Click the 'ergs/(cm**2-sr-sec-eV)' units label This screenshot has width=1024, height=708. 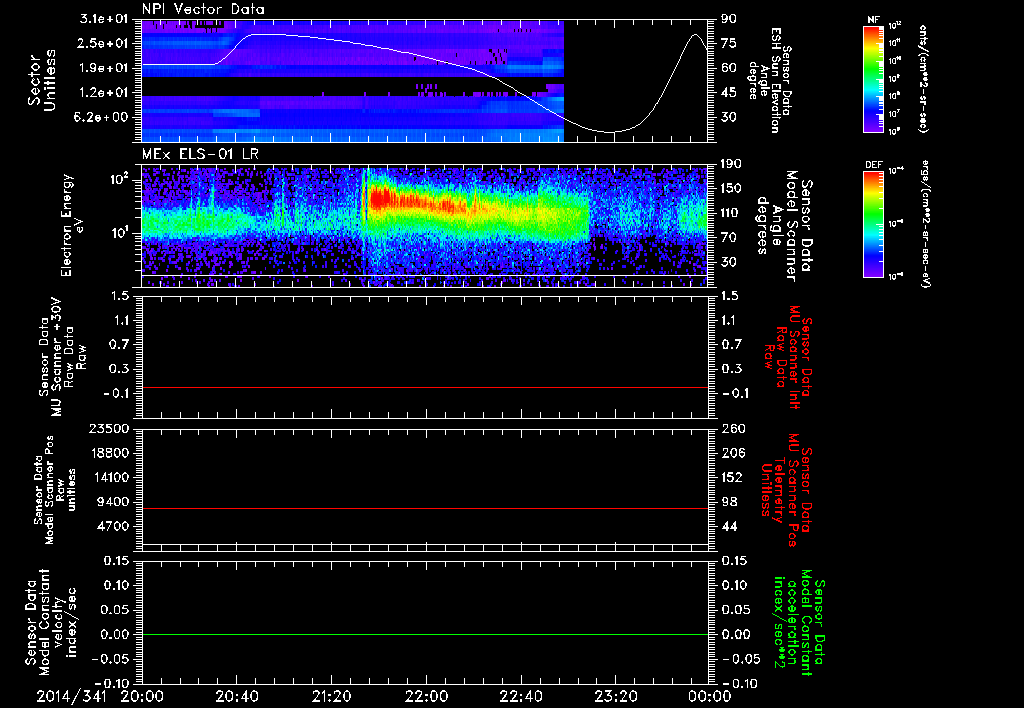pyautogui.click(x=926, y=224)
